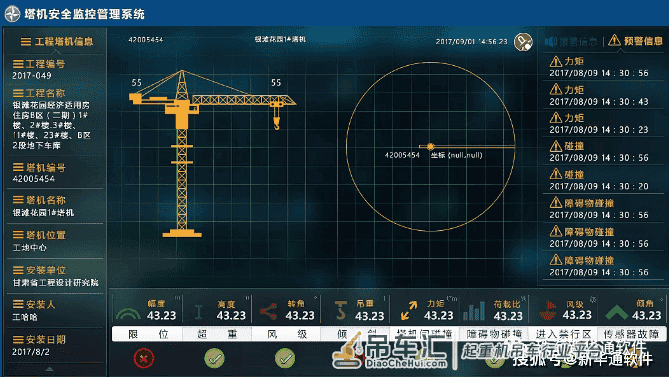Screen dimensions: 669x377
Task: Click the 幅度 arc gauge icon
Action: pyautogui.click(x=128, y=314)
